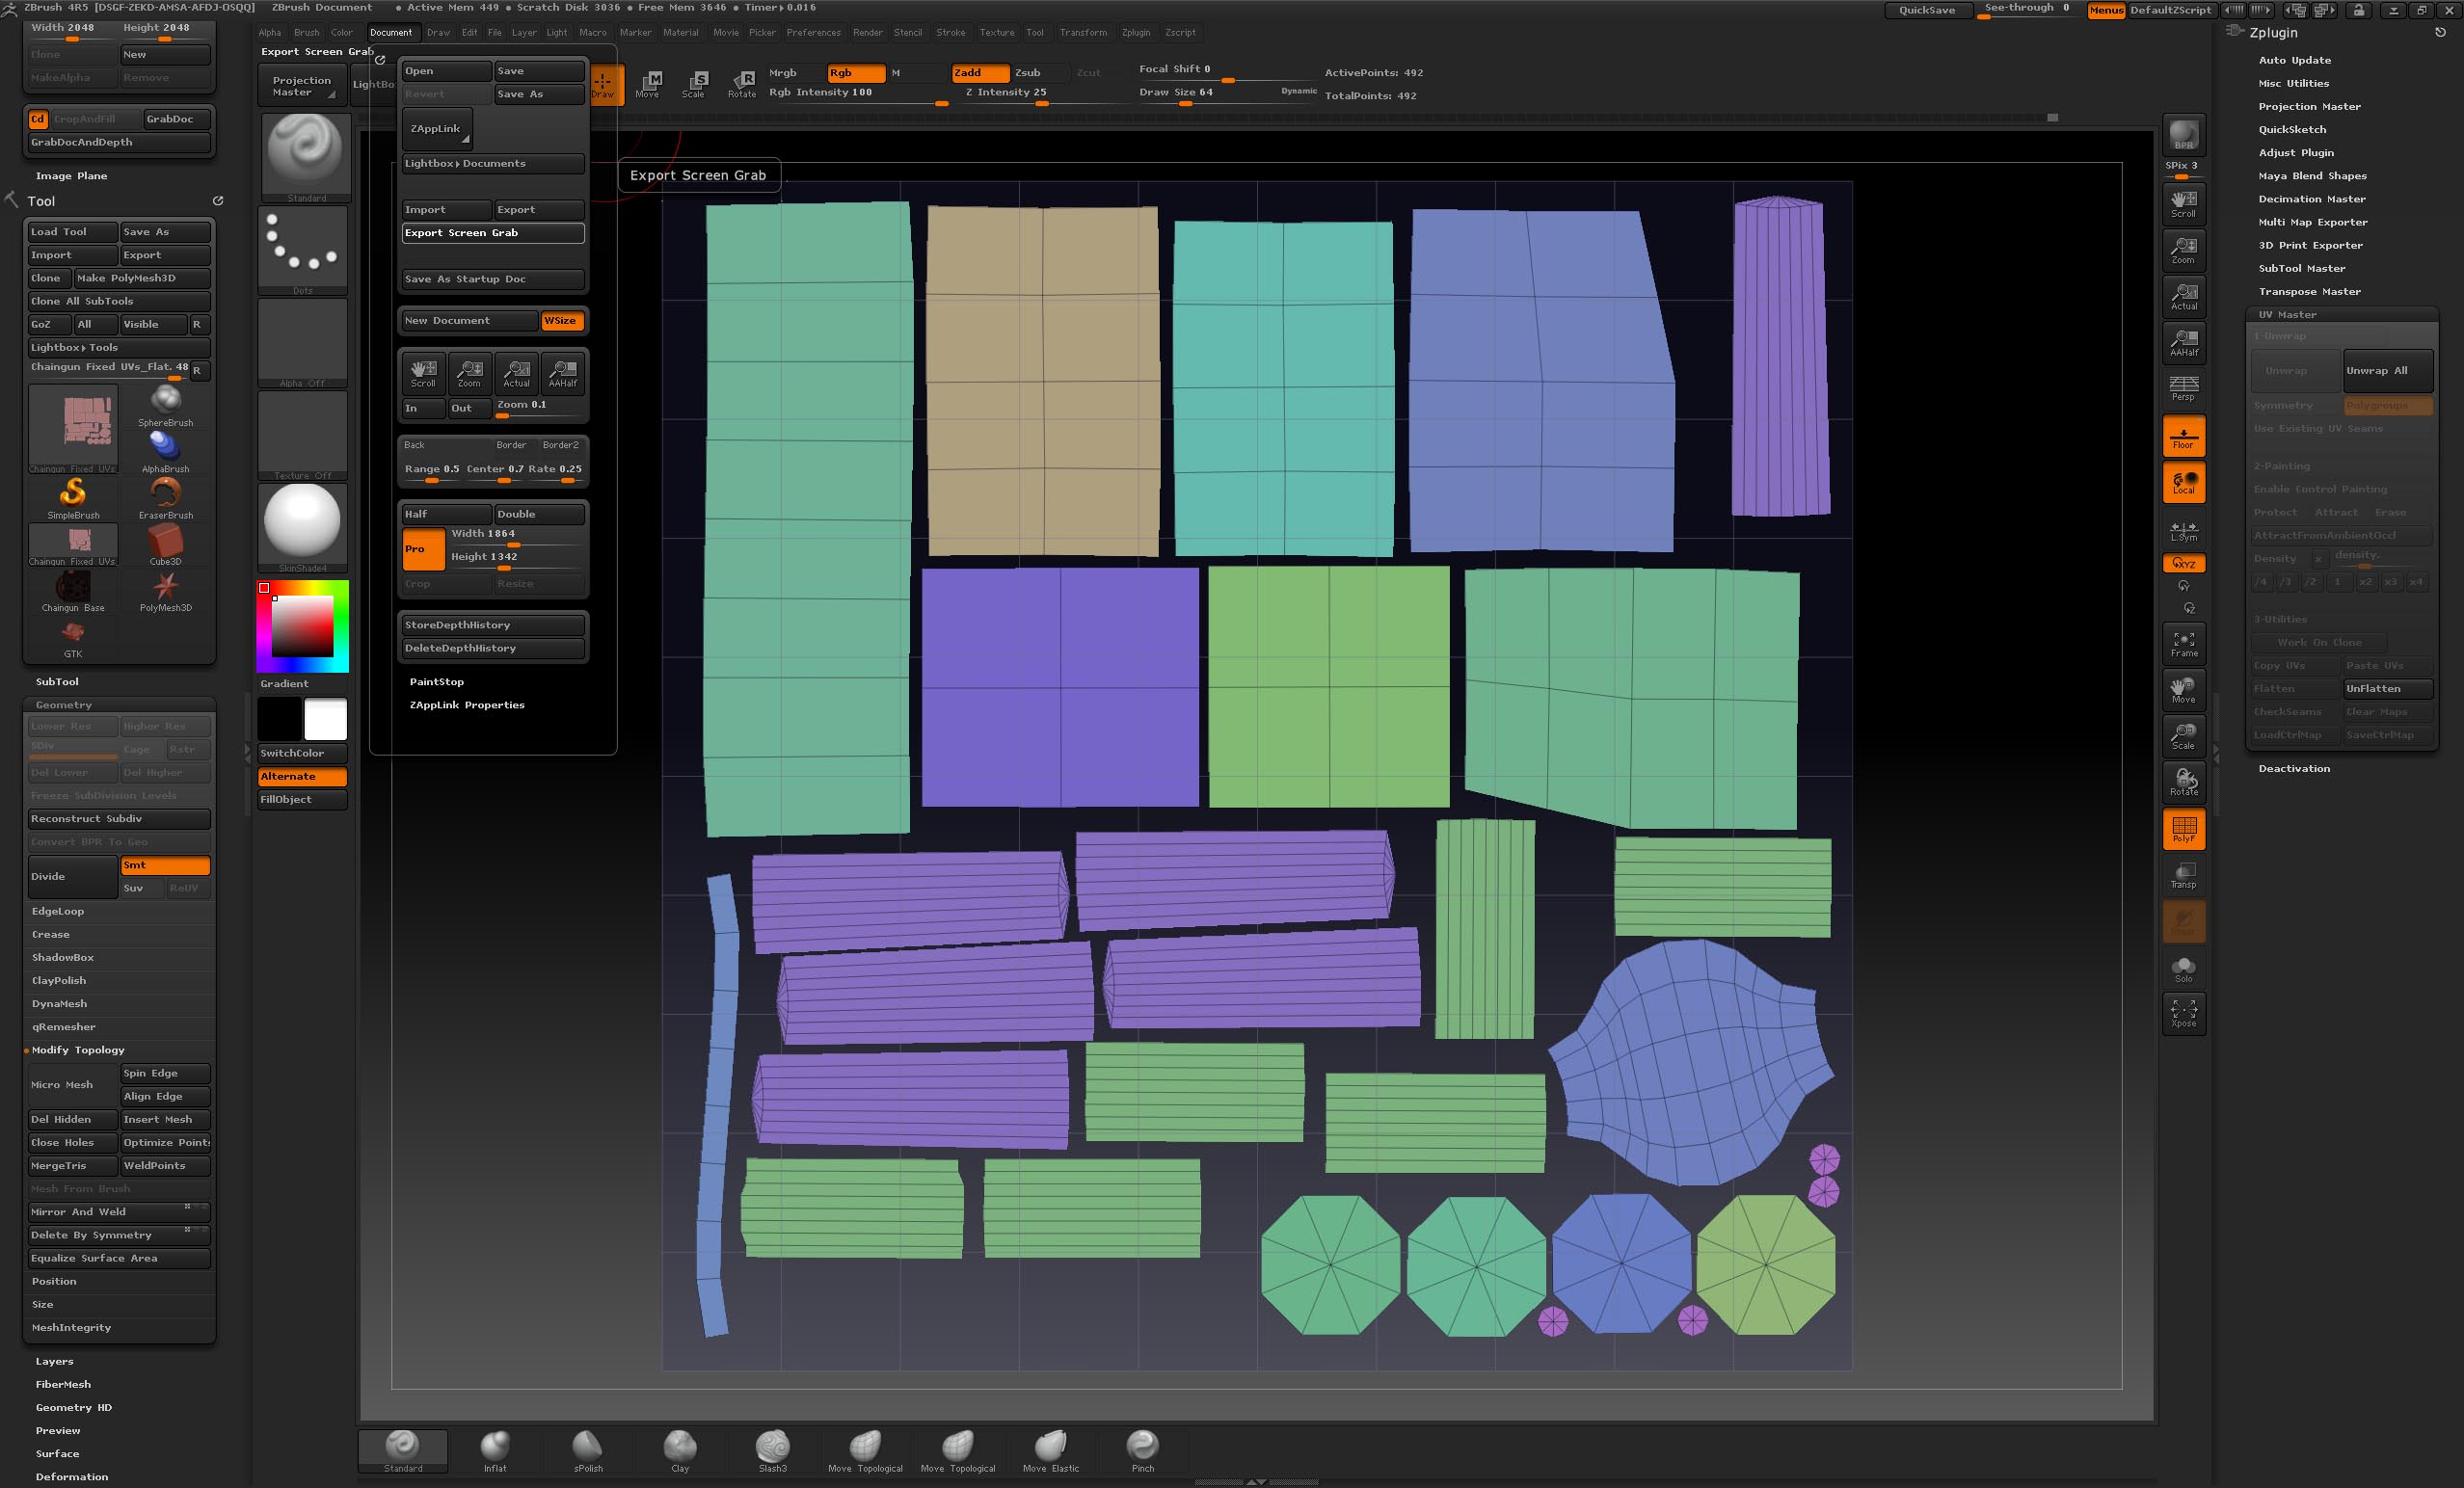Viewport: 2464px width, 1488px height.
Task: Open the Zplugin menu
Action: pos(1136,32)
